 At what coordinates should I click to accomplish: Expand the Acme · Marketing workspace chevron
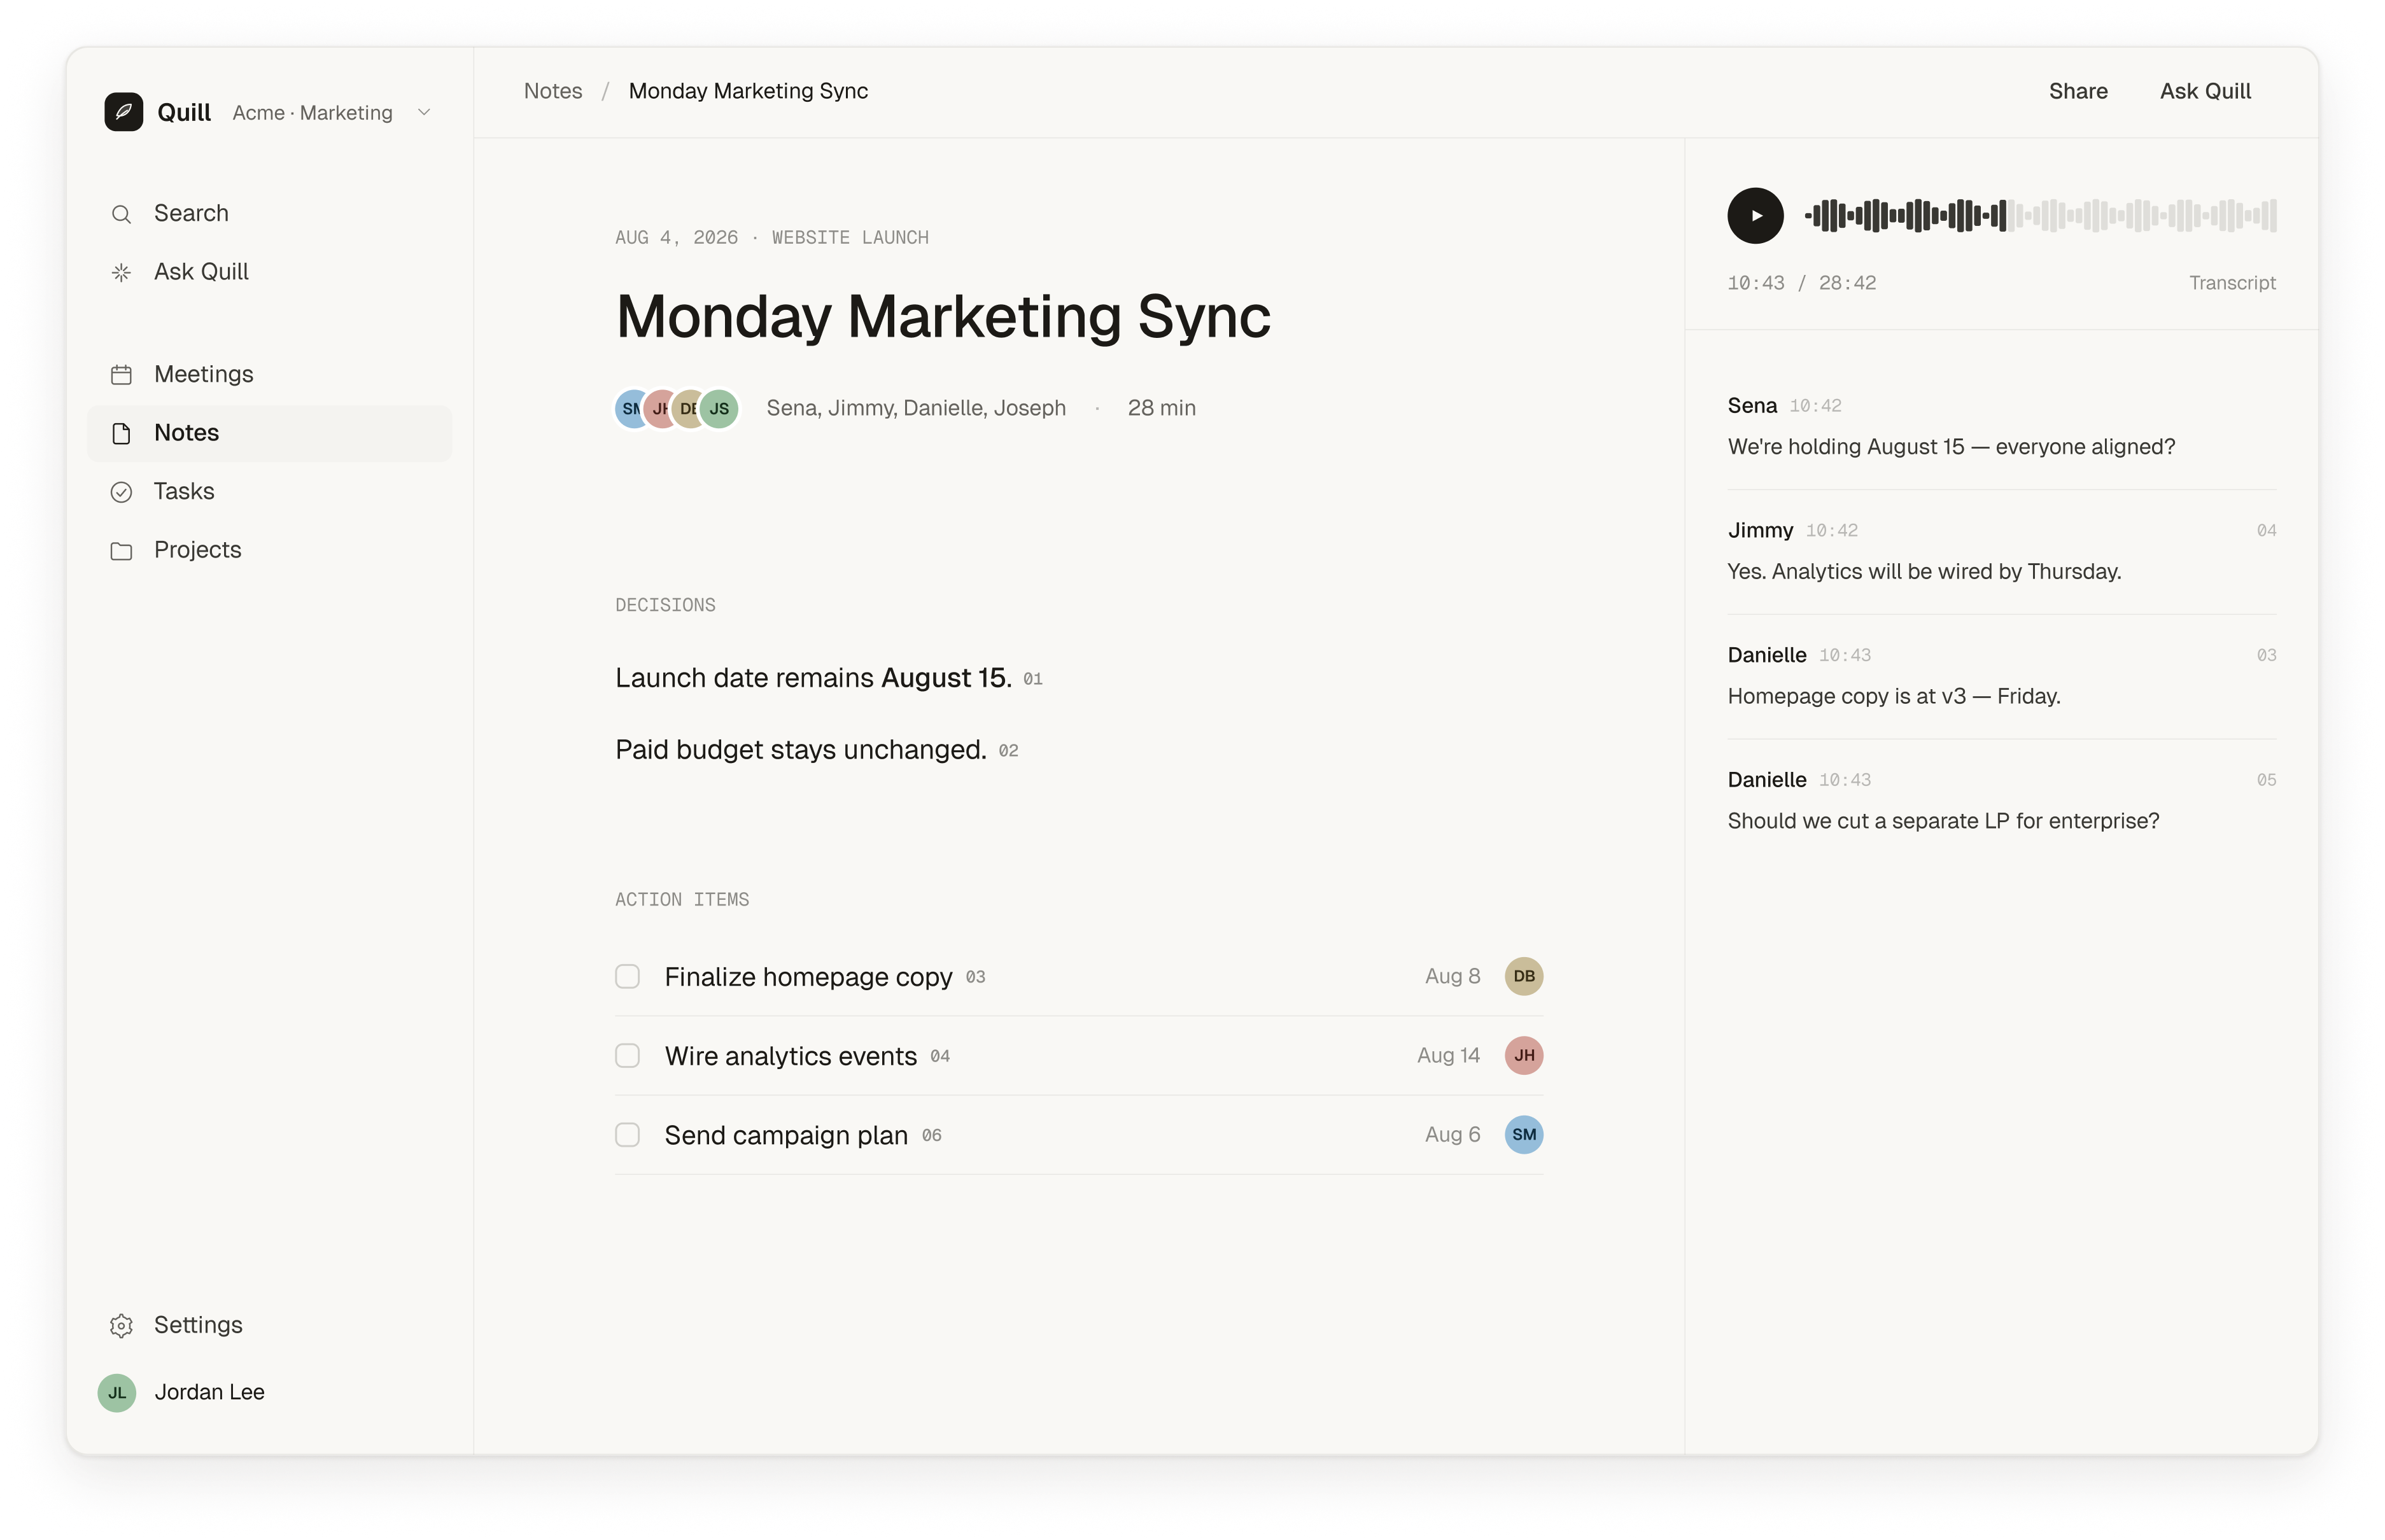pos(424,113)
